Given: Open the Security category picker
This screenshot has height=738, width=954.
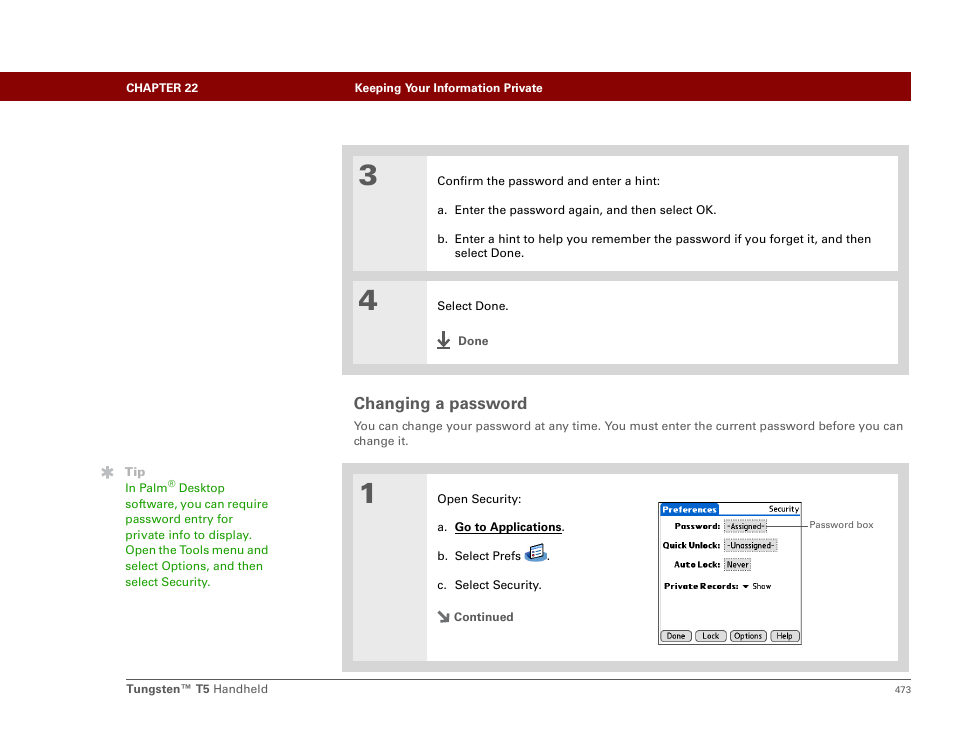Looking at the screenshot, I should coord(784,509).
